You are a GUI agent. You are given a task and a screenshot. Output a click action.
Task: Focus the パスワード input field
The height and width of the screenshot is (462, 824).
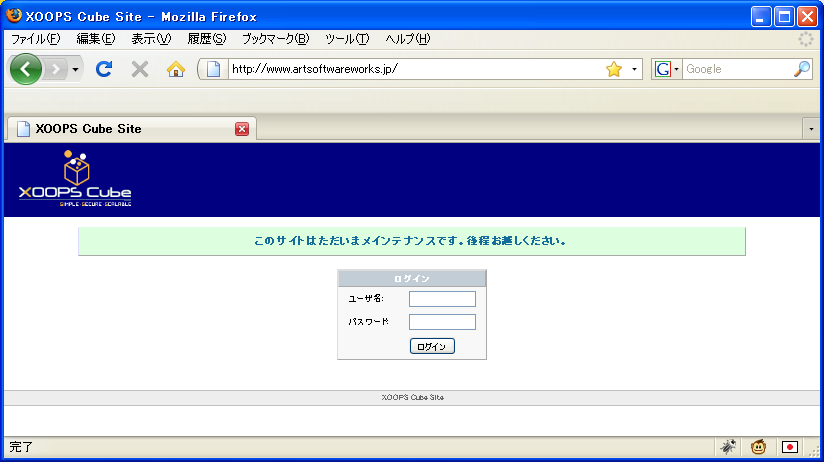(x=442, y=322)
